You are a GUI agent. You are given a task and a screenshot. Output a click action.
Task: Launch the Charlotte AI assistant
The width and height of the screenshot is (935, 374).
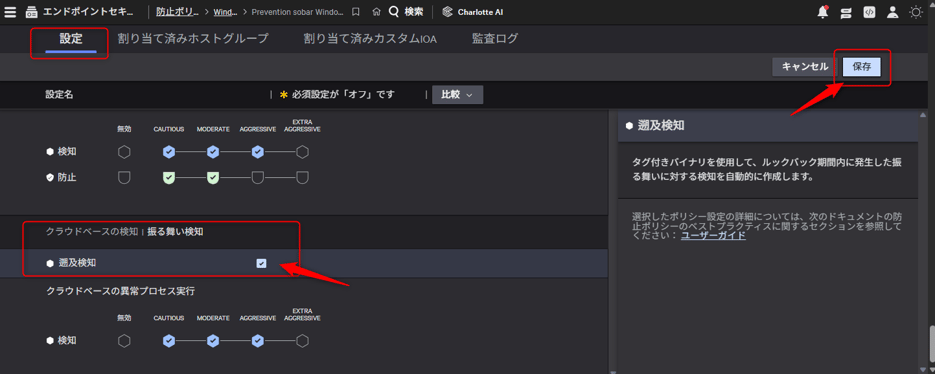click(x=473, y=12)
